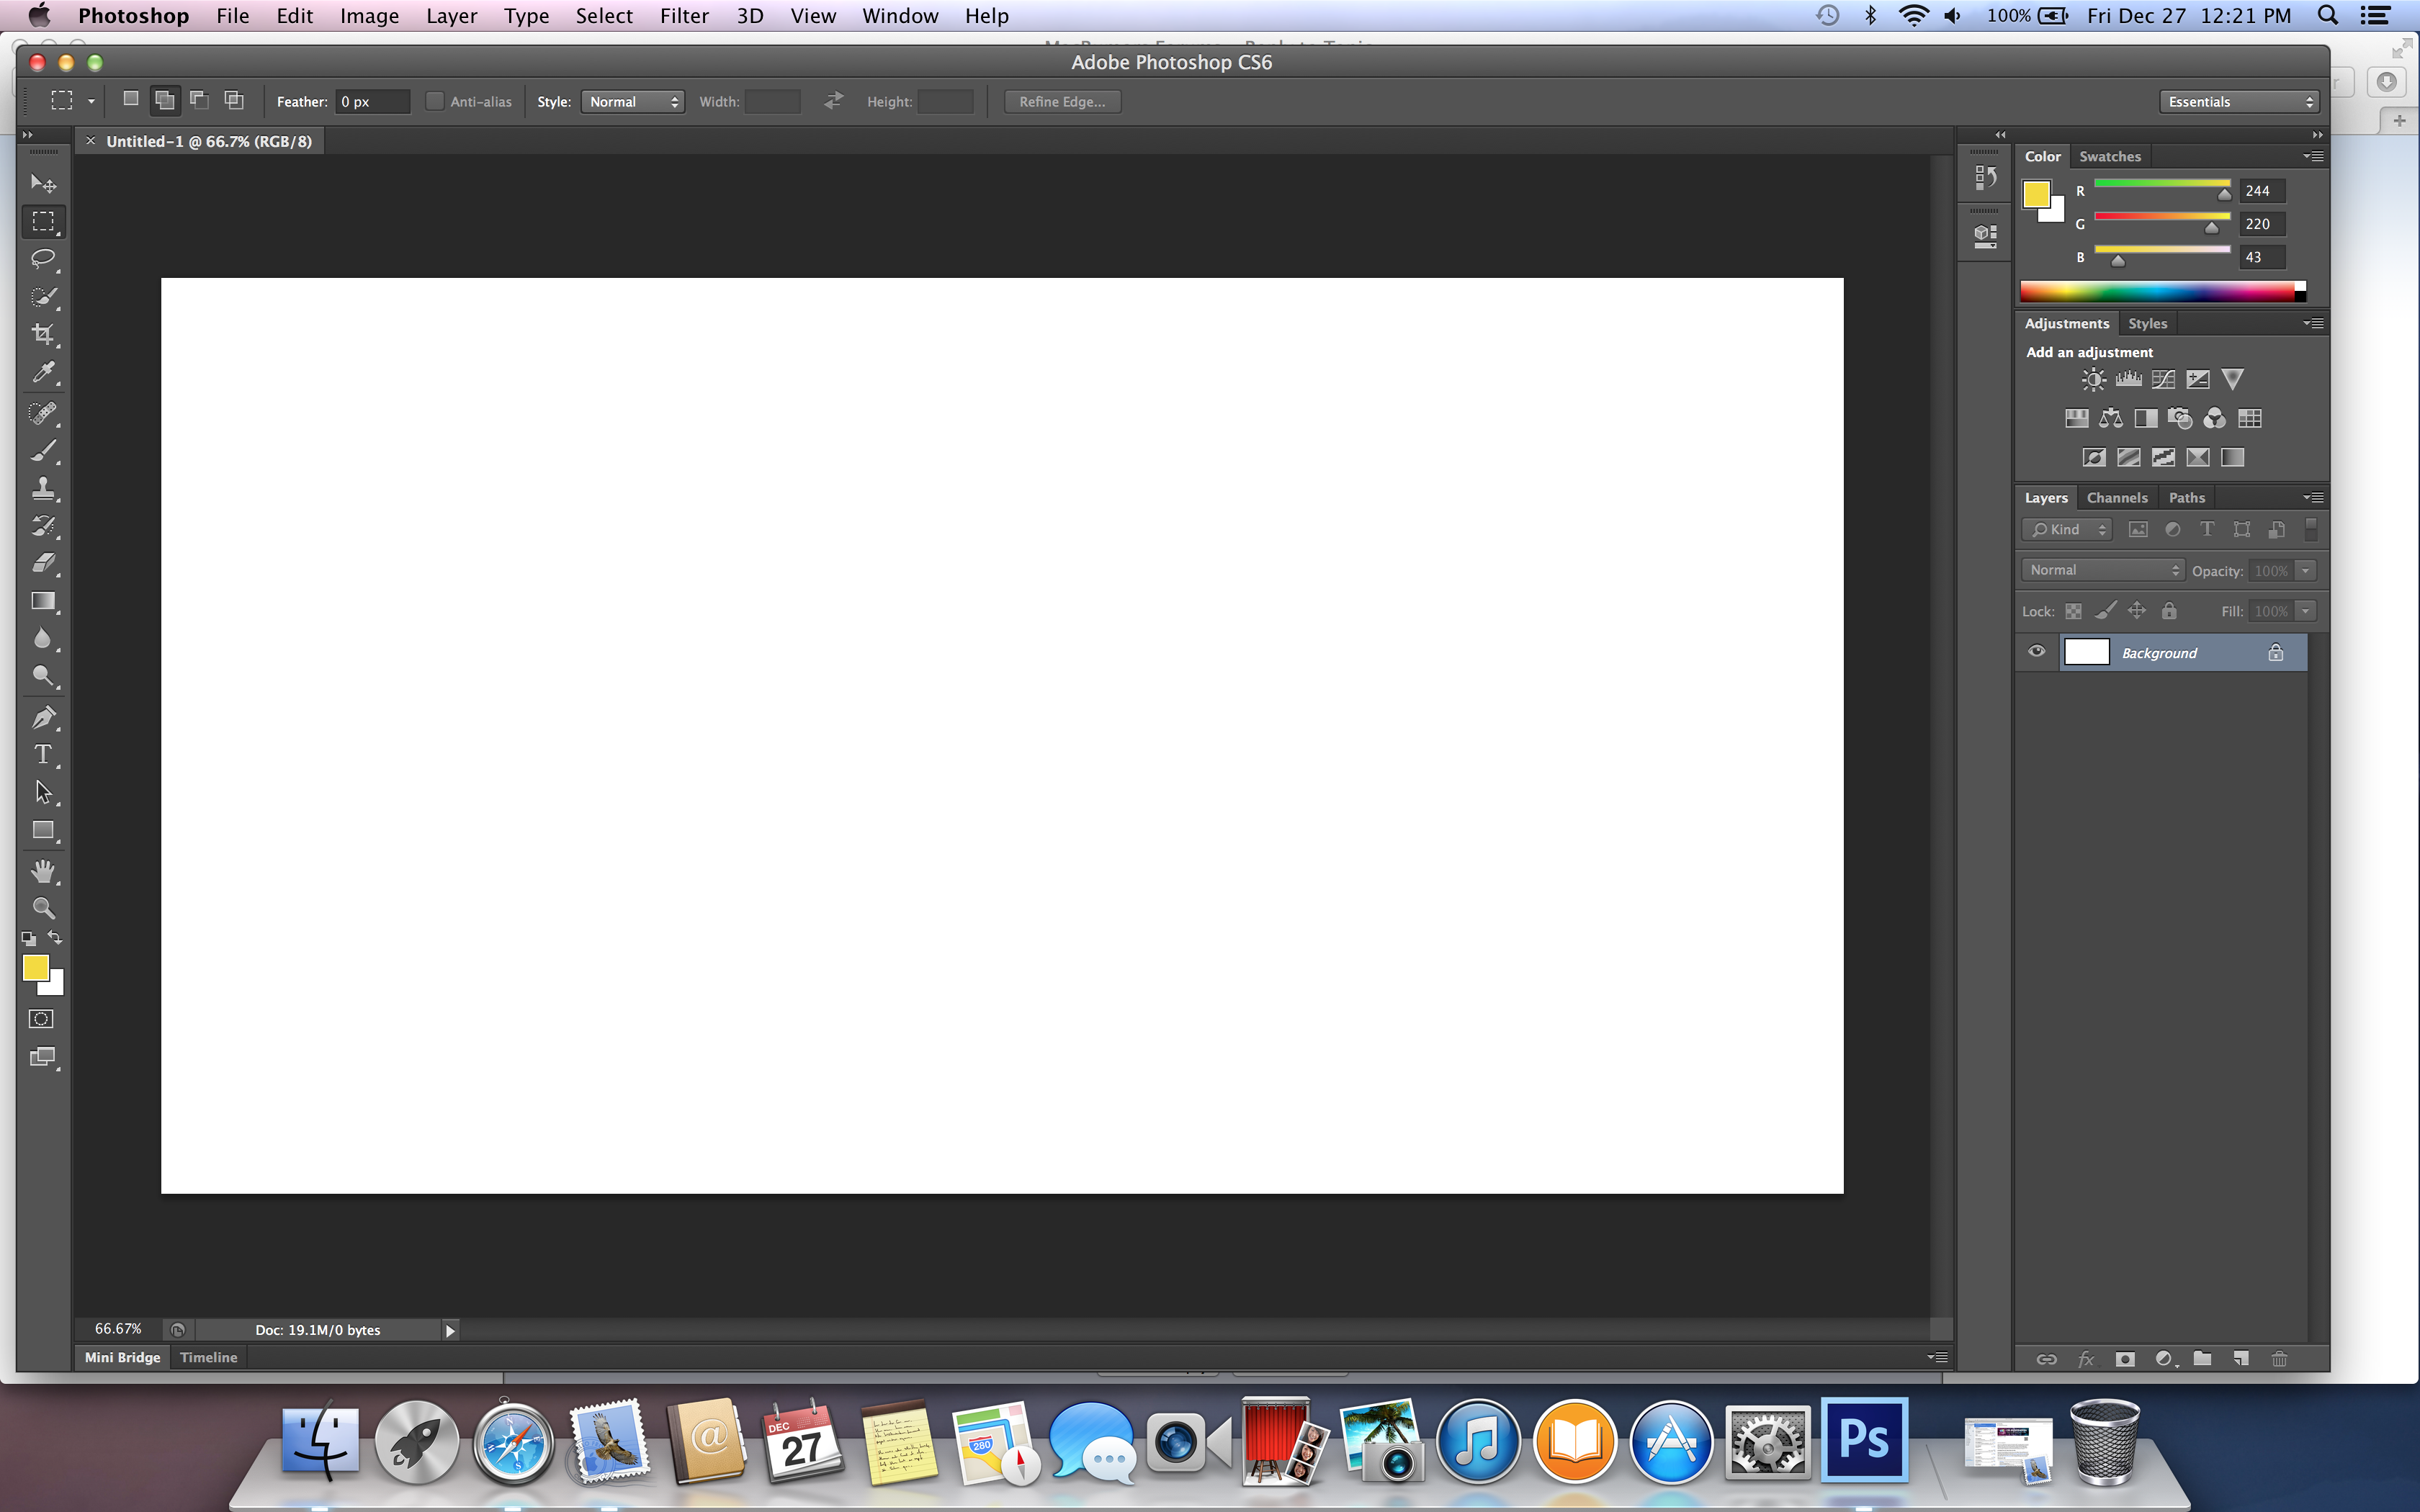The width and height of the screenshot is (2420, 1512).
Task: Add a Photo Filter adjustment
Action: click(x=2180, y=418)
